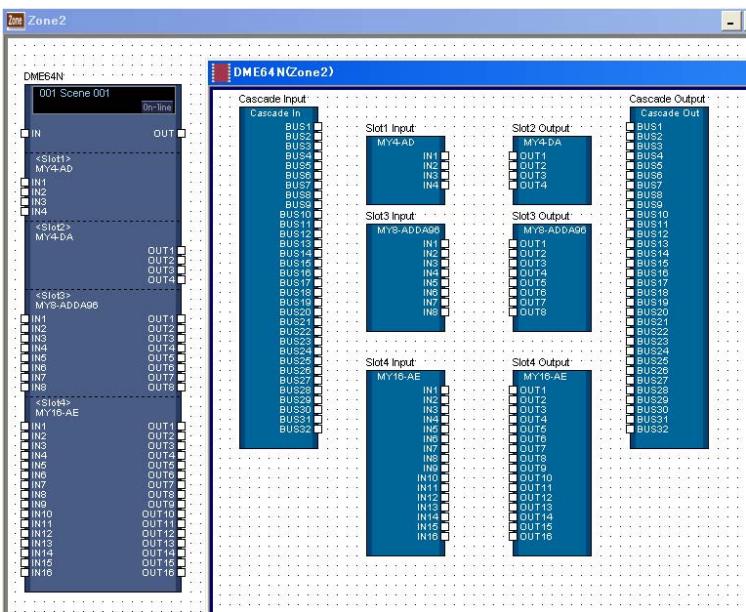Image resolution: width=746 pixels, height=612 pixels.
Task: Click Slot2 MY4-DA OUT4 port on DME64N
Action: click(x=181, y=280)
